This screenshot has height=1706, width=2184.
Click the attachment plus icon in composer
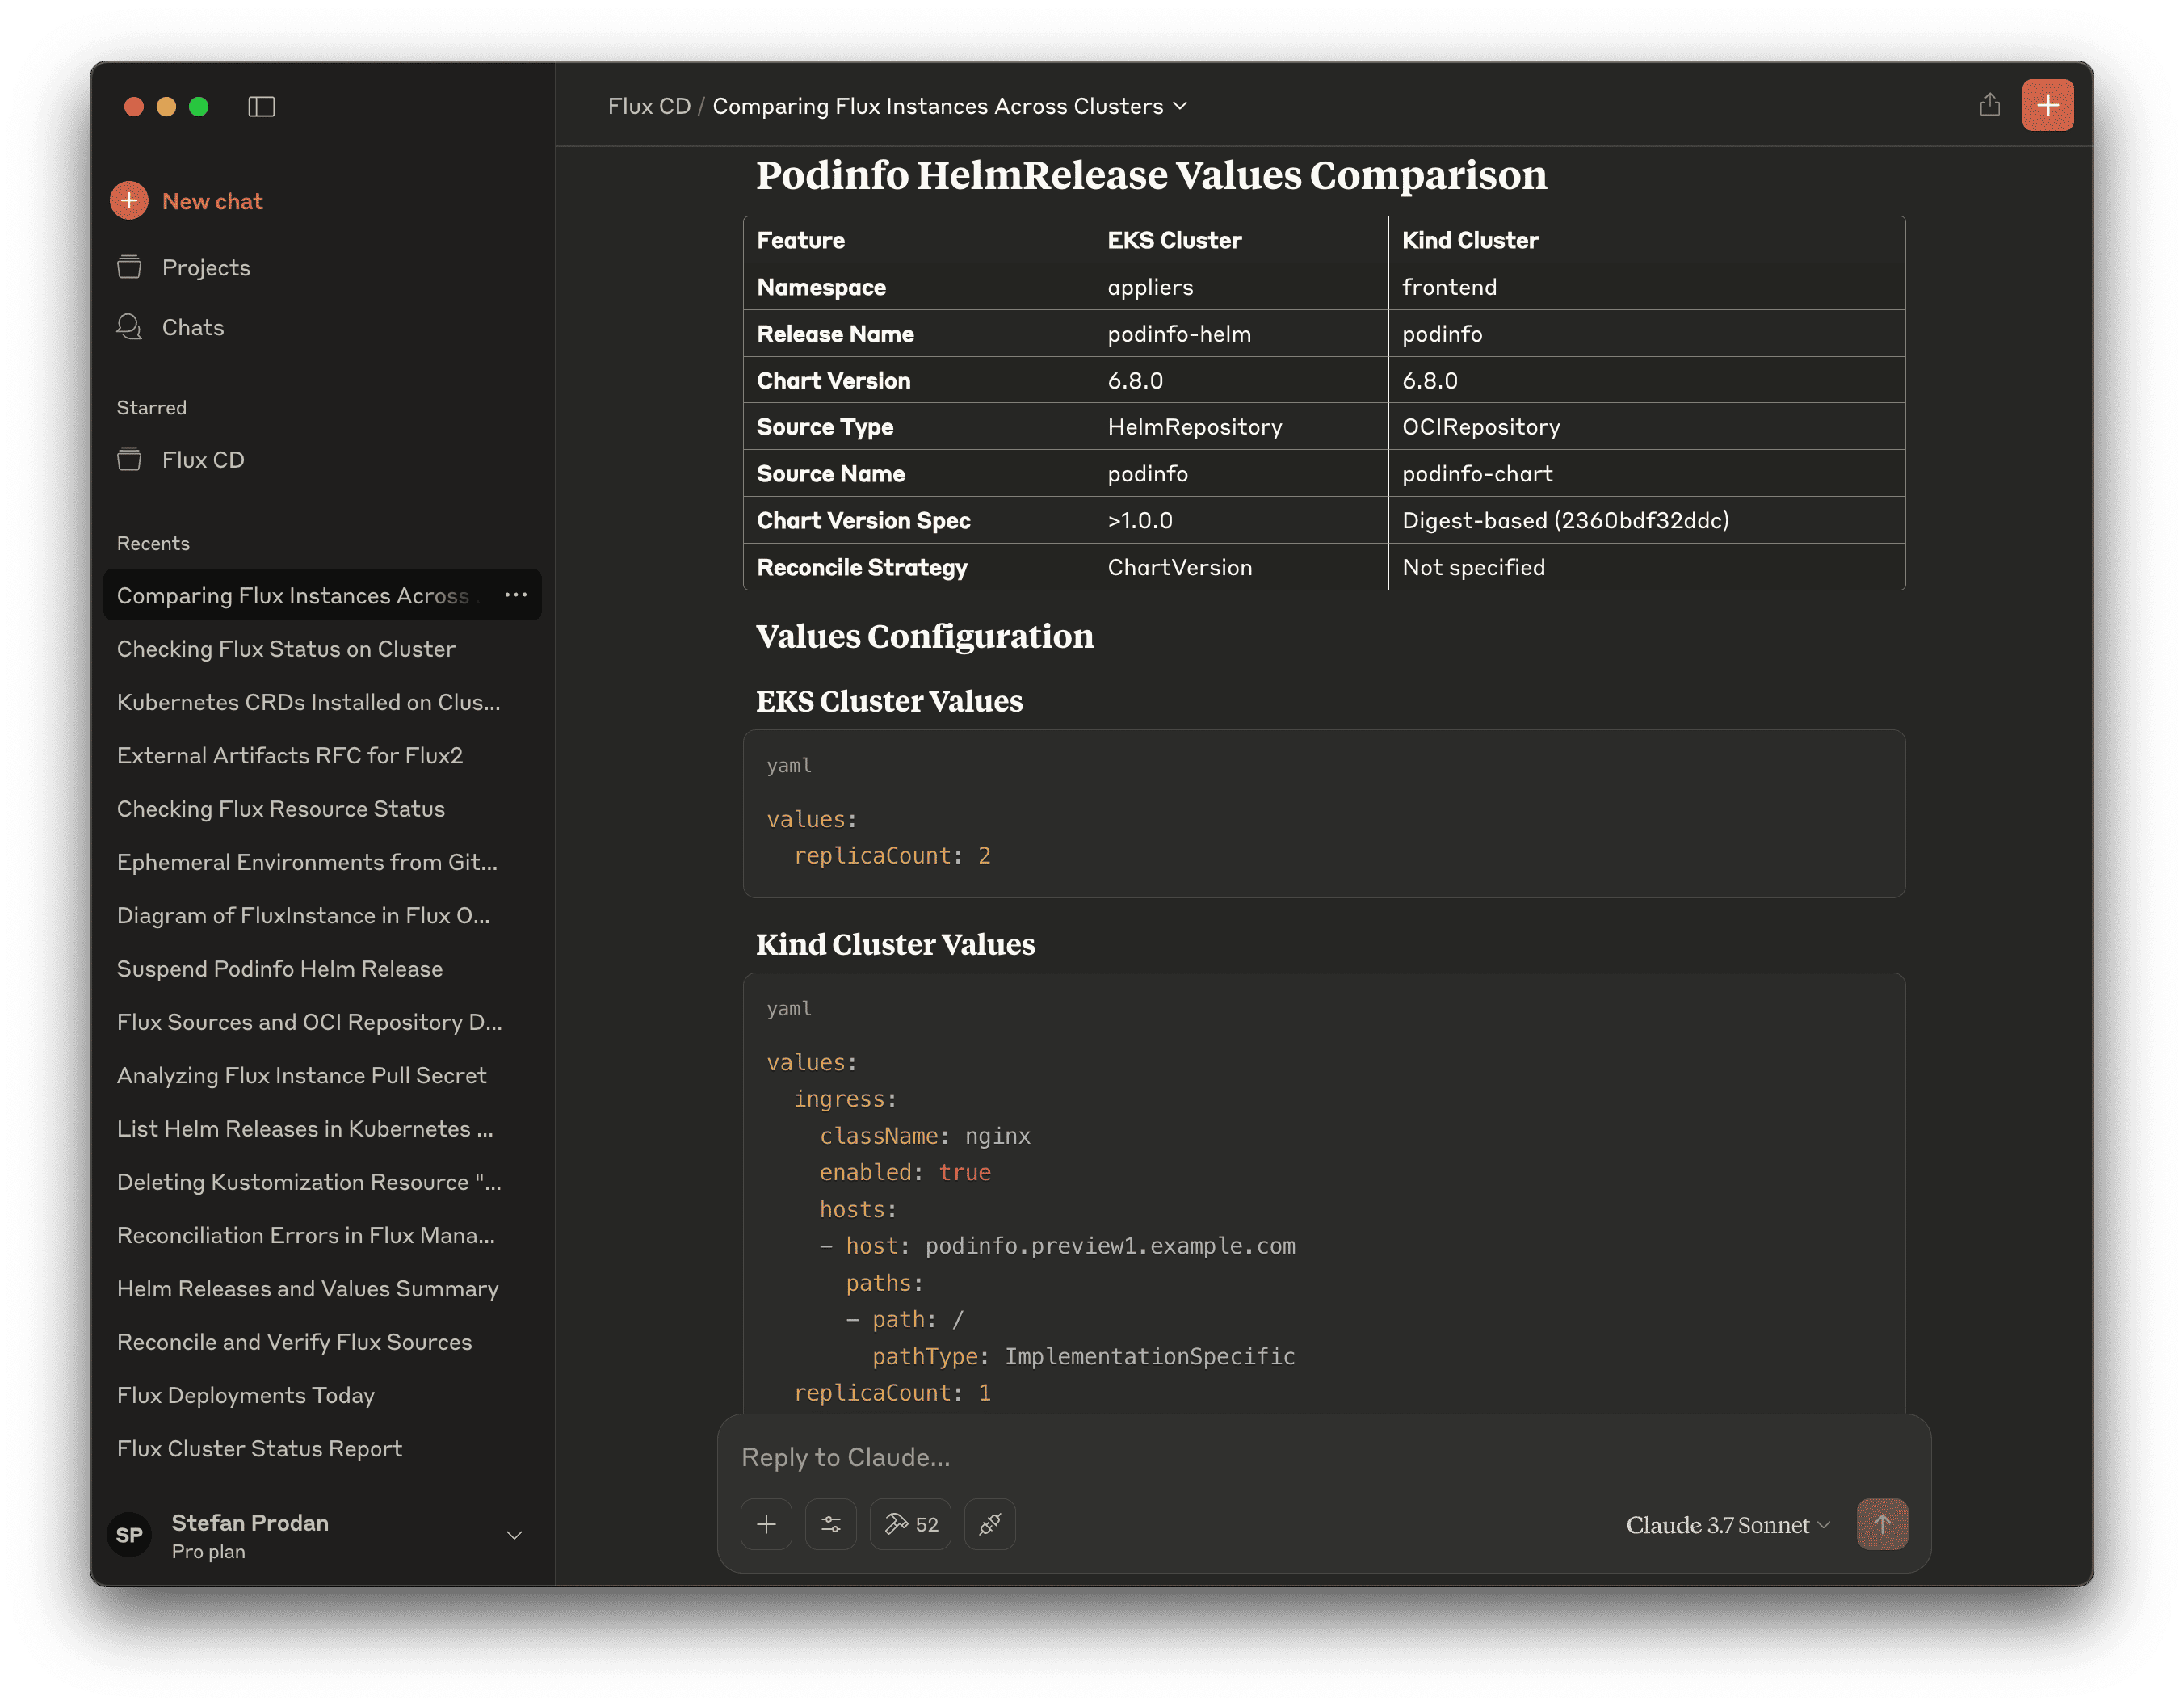coord(766,1525)
